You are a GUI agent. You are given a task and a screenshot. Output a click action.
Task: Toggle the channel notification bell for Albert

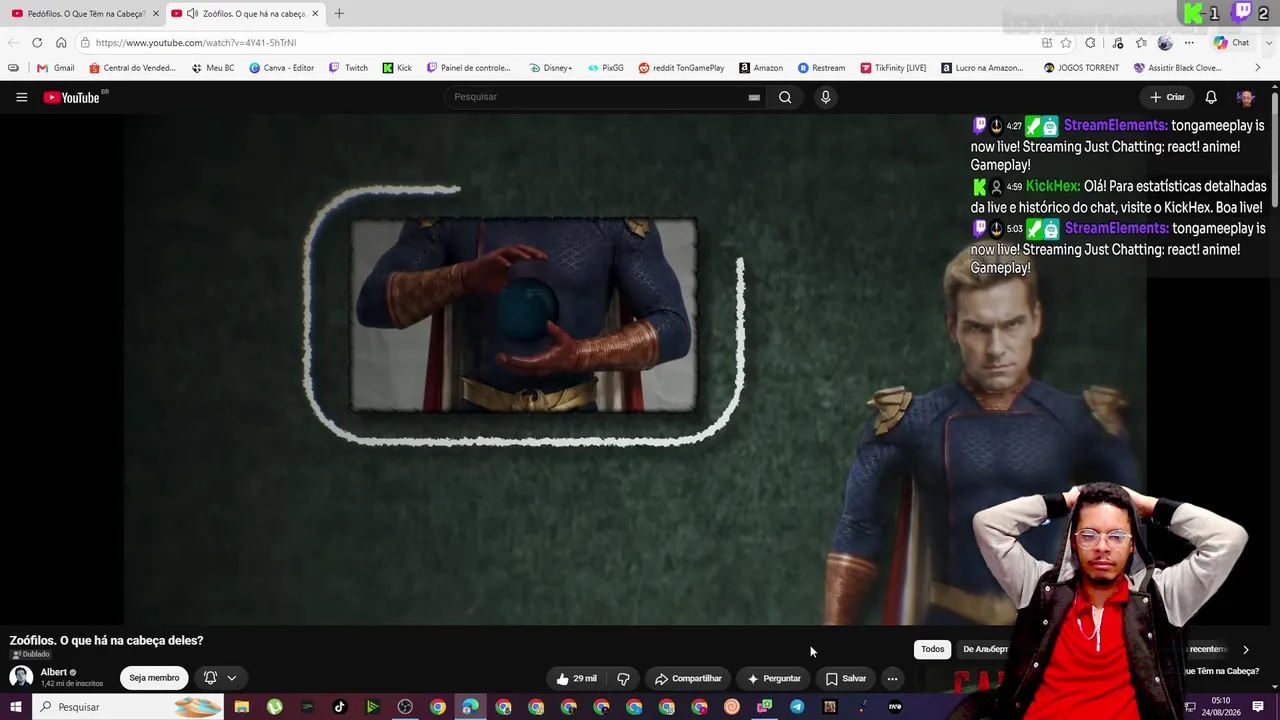[x=210, y=678]
